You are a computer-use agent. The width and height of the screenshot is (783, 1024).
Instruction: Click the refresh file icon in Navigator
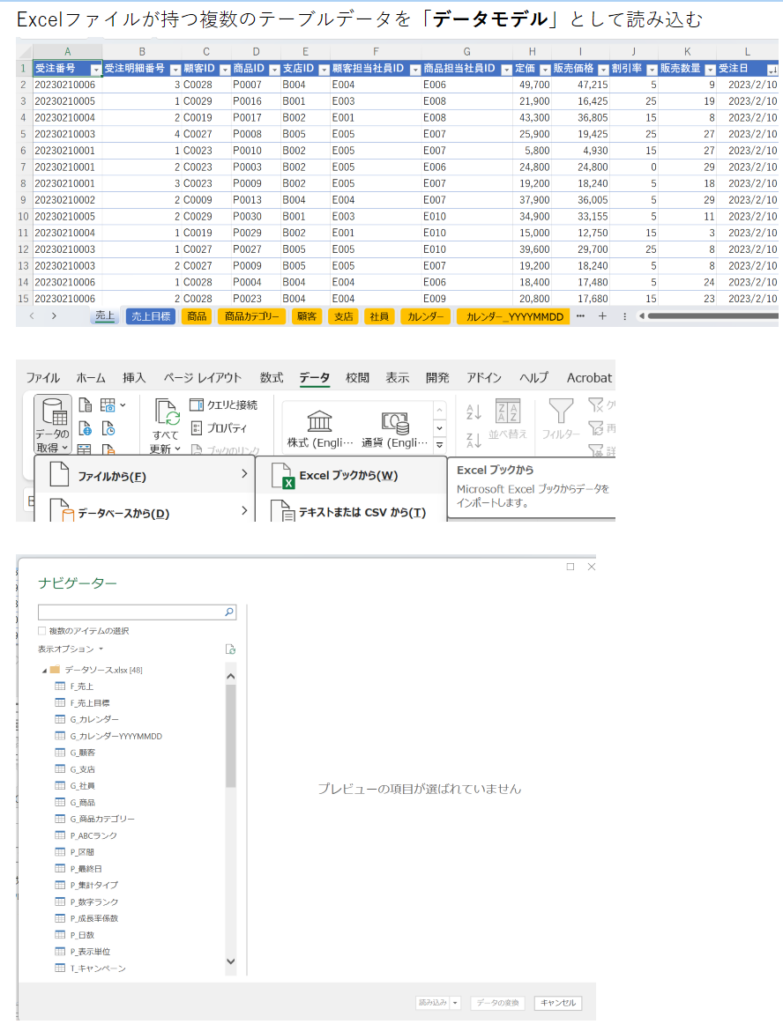(x=230, y=649)
